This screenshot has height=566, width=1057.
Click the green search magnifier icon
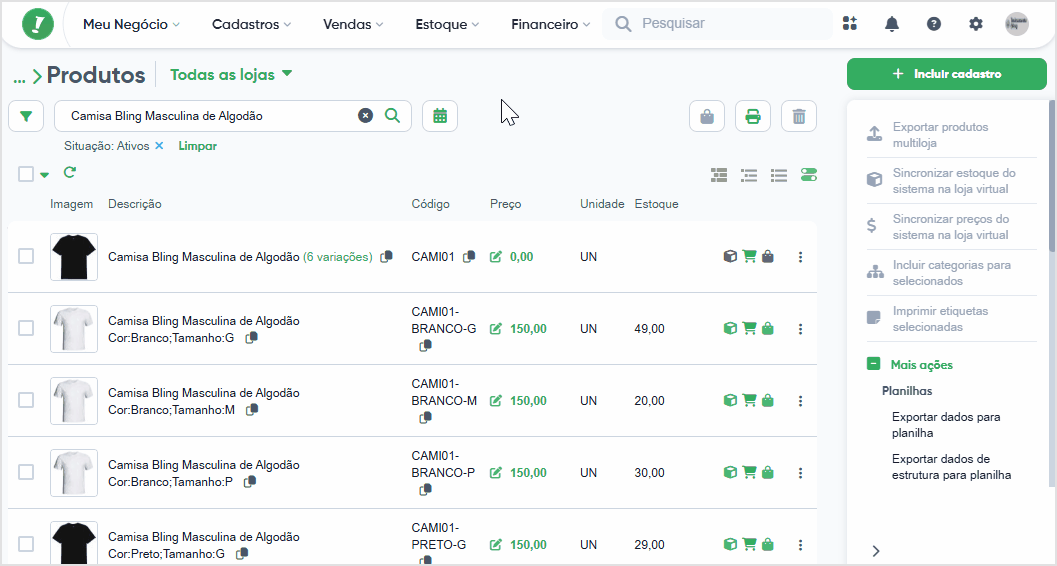[392, 115]
